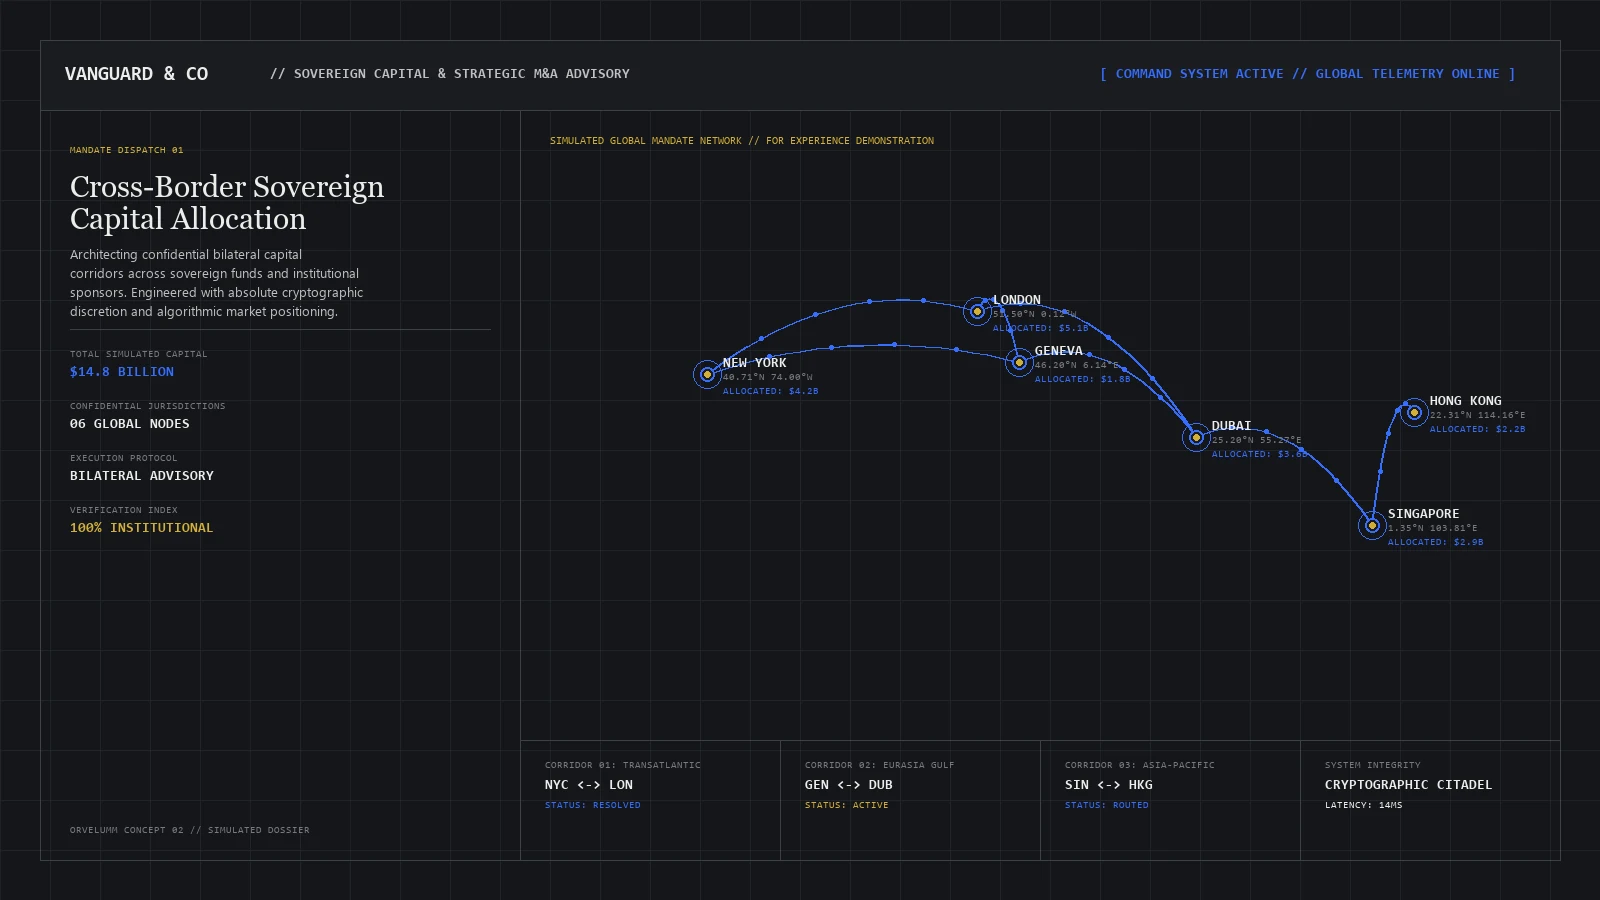
Task: Open Corridor 03 Asia-Pacific card
Action: 1170,800
